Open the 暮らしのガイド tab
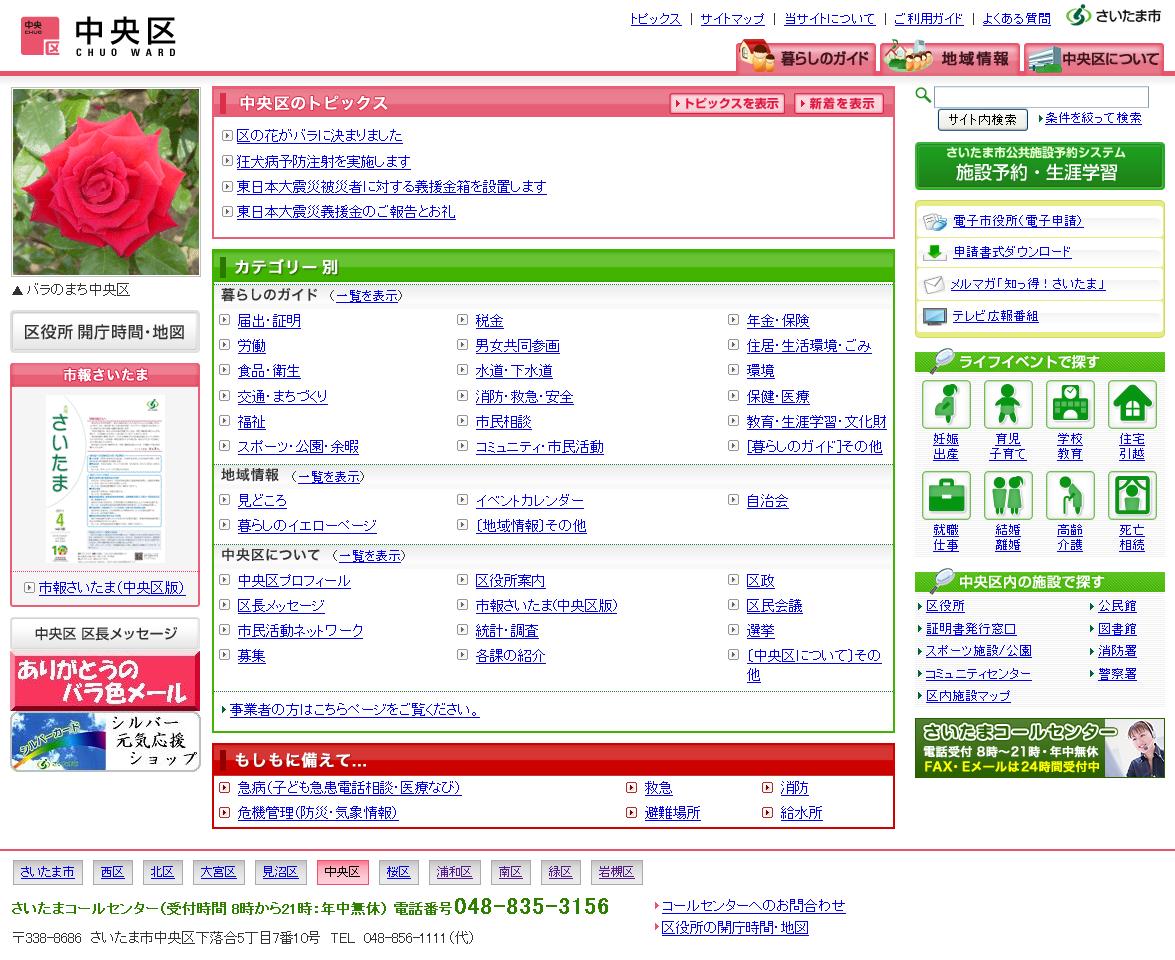The width and height of the screenshot is (1175, 960). pyautogui.click(x=806, y=58)
